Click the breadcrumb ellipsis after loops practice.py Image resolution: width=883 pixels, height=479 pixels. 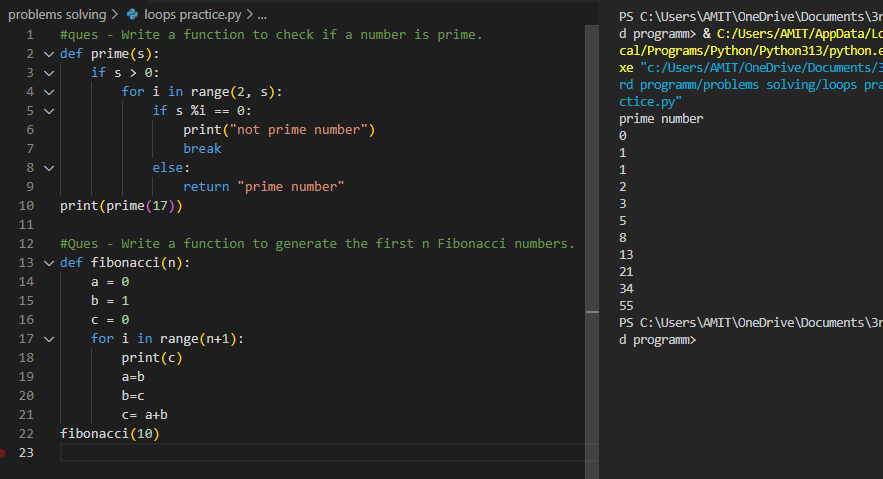[x=262, y=15]
